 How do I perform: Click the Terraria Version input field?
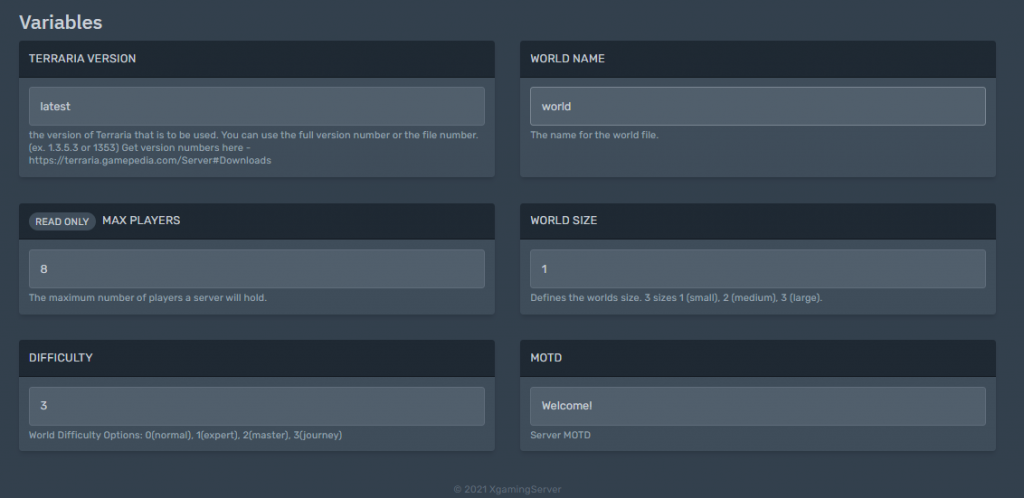pyautogui.click(x=257, y=106)
